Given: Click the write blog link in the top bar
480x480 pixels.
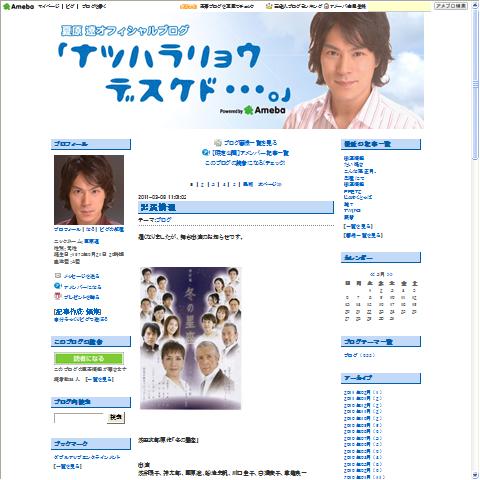Looking at the screenshot, I should tap(94, 6).
